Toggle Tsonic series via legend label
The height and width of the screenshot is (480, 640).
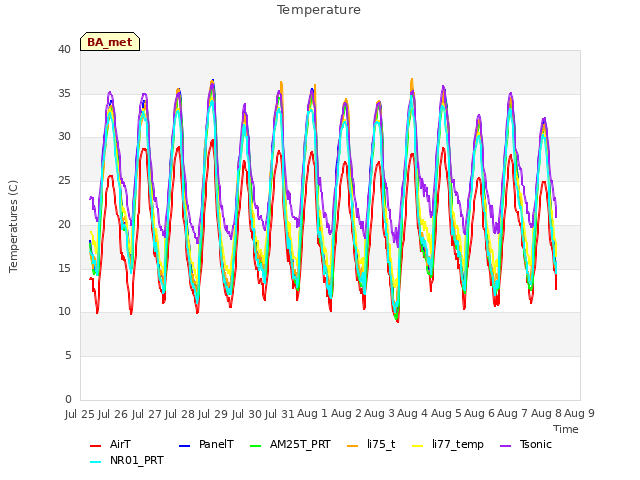click(536, 444)
